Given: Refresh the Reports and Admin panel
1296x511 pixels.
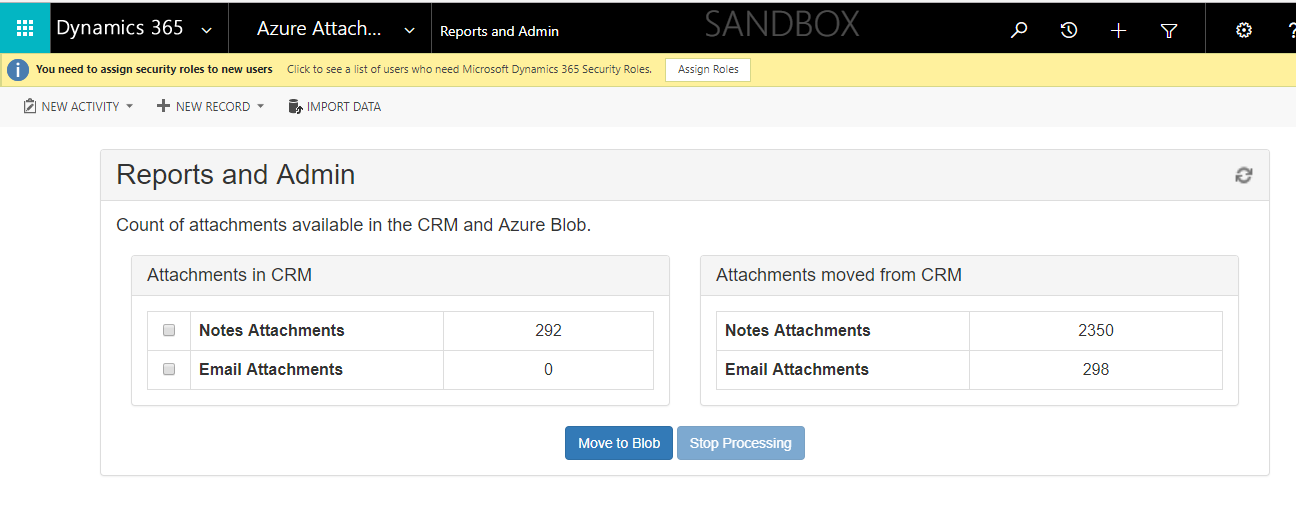Looking at the screenshot, I should coord(1243,175).
